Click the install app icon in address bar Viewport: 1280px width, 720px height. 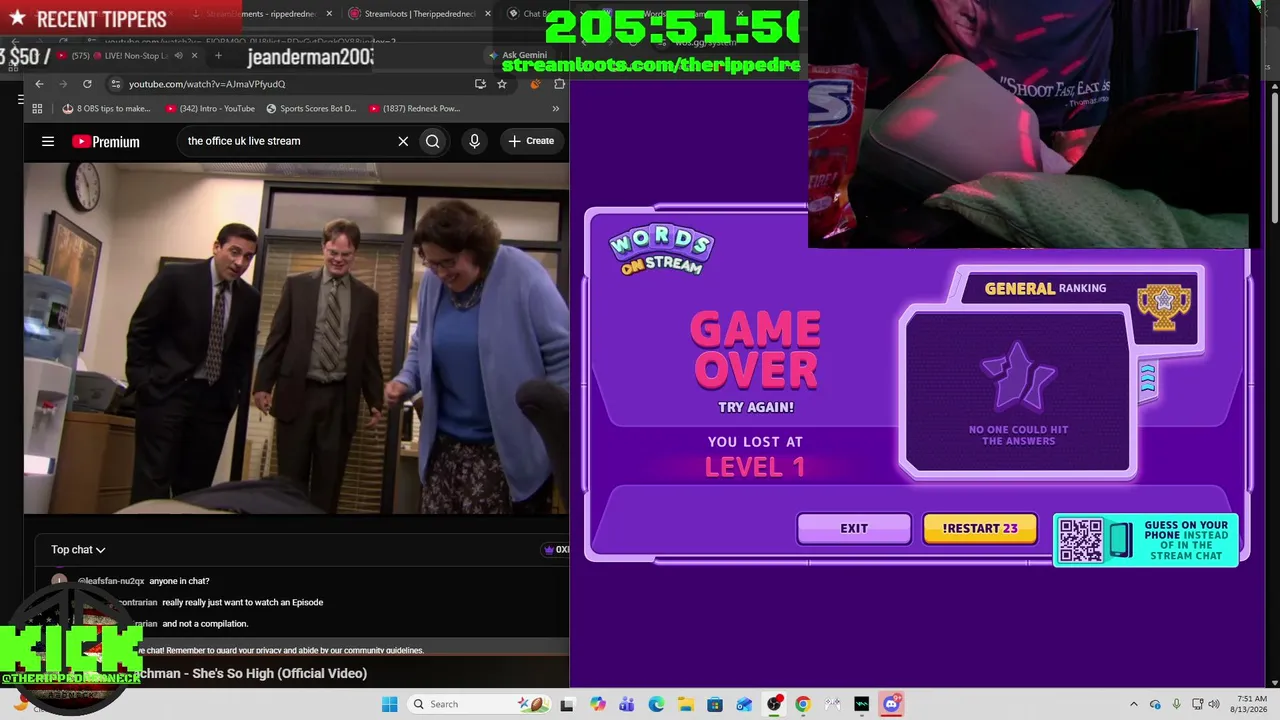(x=480, y=84)
